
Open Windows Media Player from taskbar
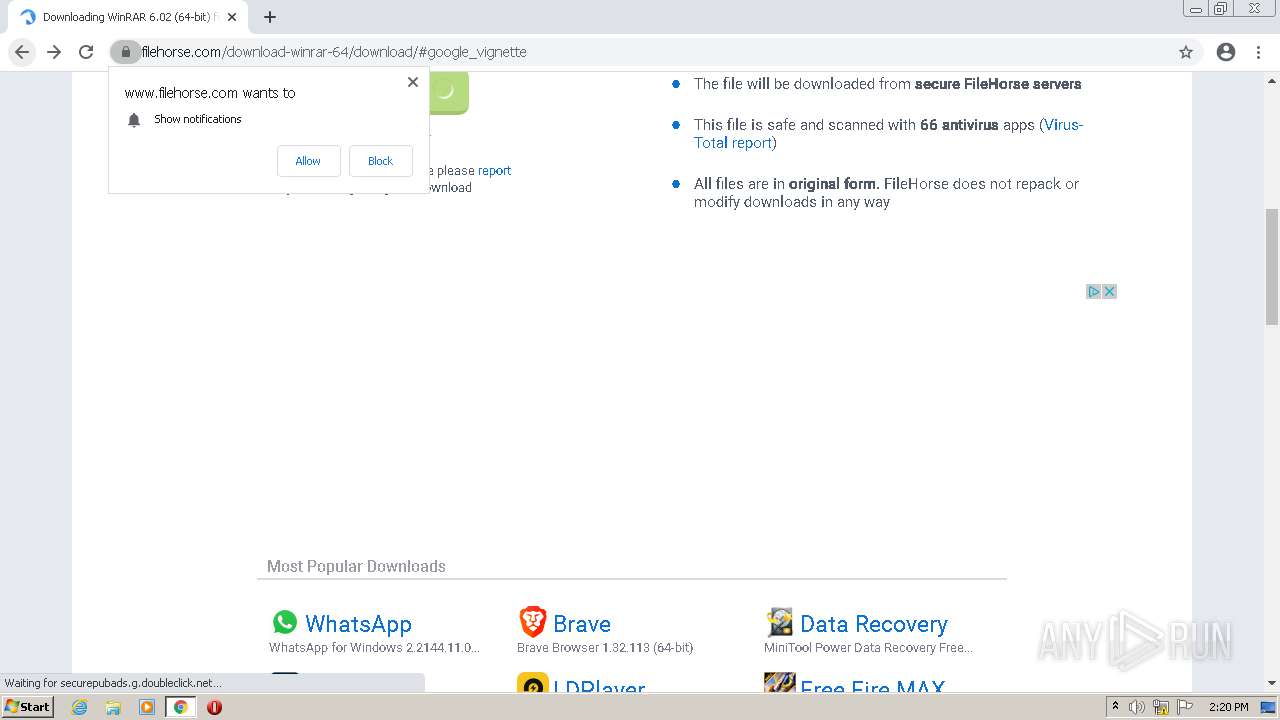tap(147, 707)
